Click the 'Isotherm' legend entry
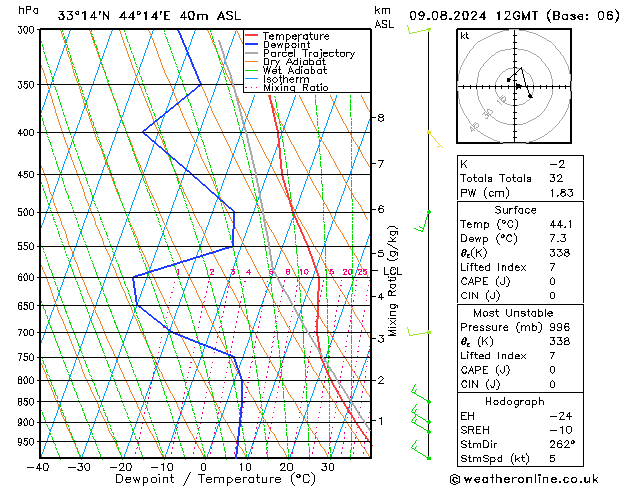629x486 pixels. coord(286,79)
